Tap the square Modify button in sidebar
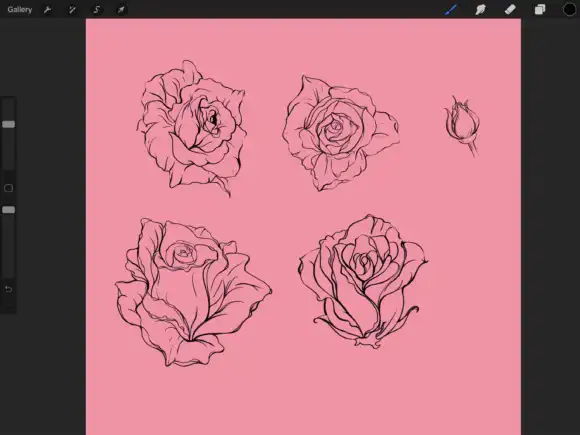This screenshot has height=435, width=580. click(x=9, y=188)
